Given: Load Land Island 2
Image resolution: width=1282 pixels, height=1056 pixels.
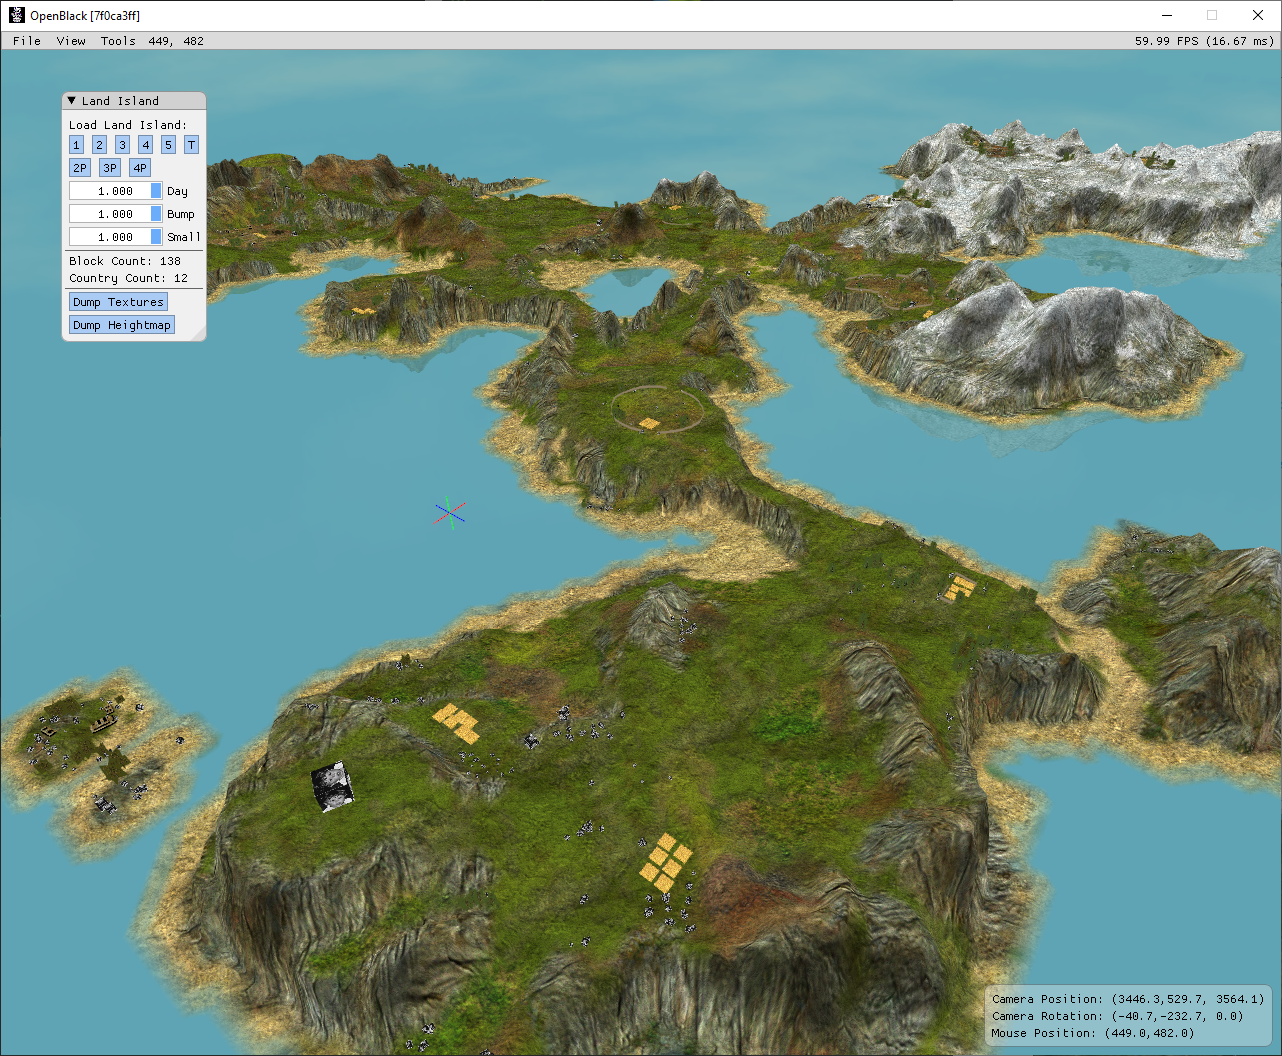Looking at the screenshot, I should tap(99, 145).
